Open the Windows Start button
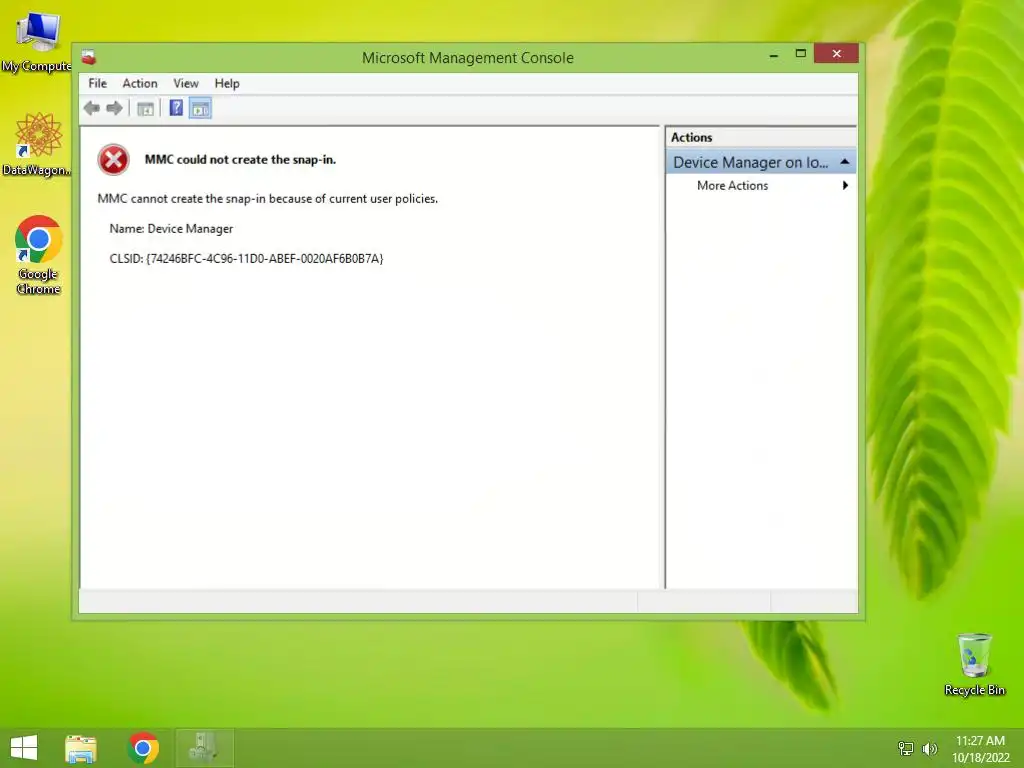This screenshot has width=1024, height=768. pos(24,748)
